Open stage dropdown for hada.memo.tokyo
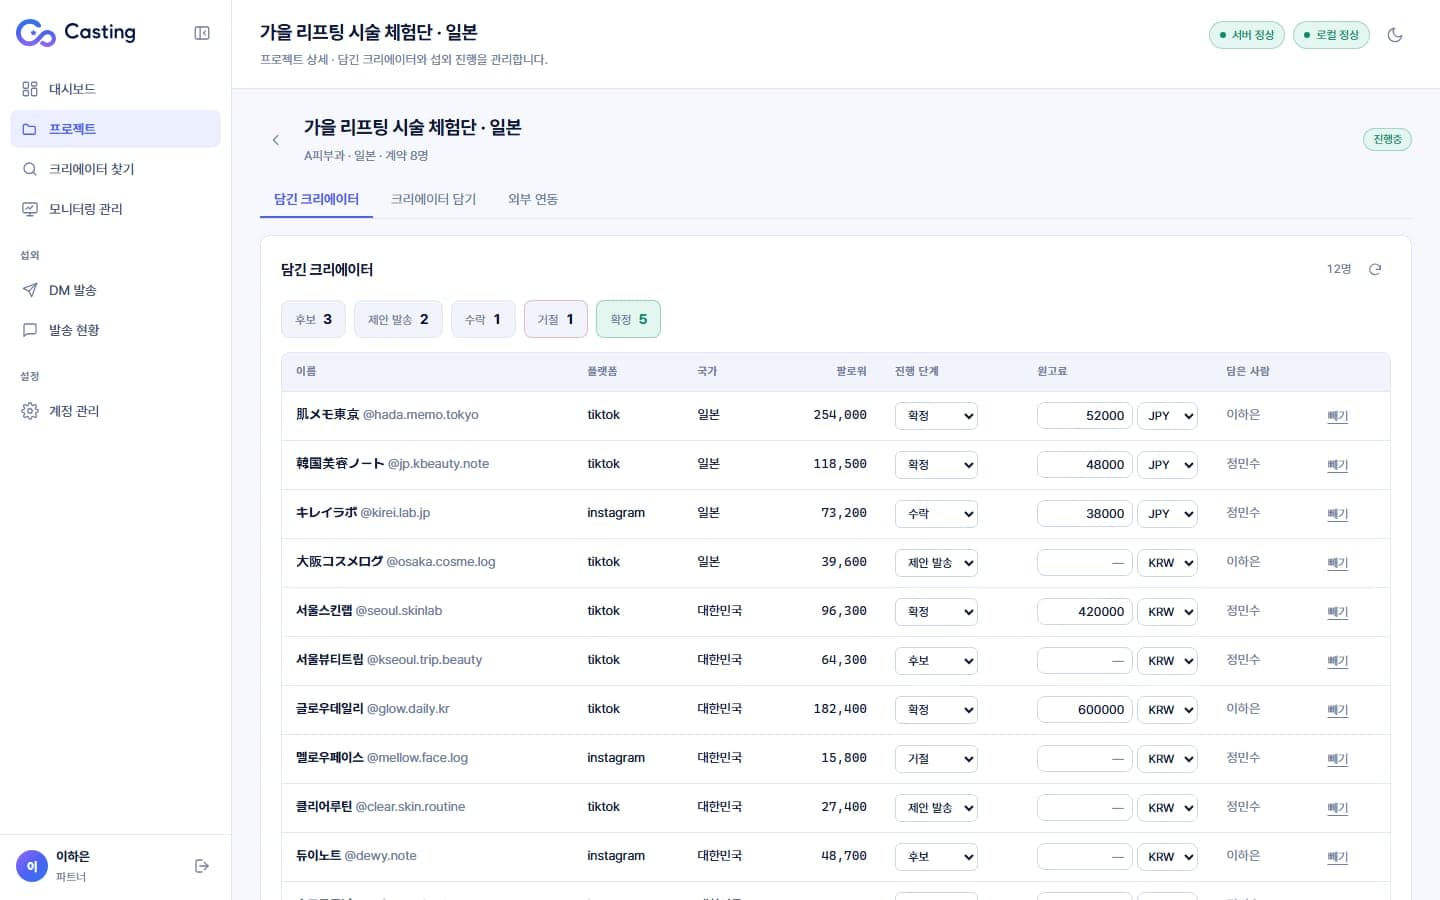1440x900 pixels. click(x=936, y=416)
